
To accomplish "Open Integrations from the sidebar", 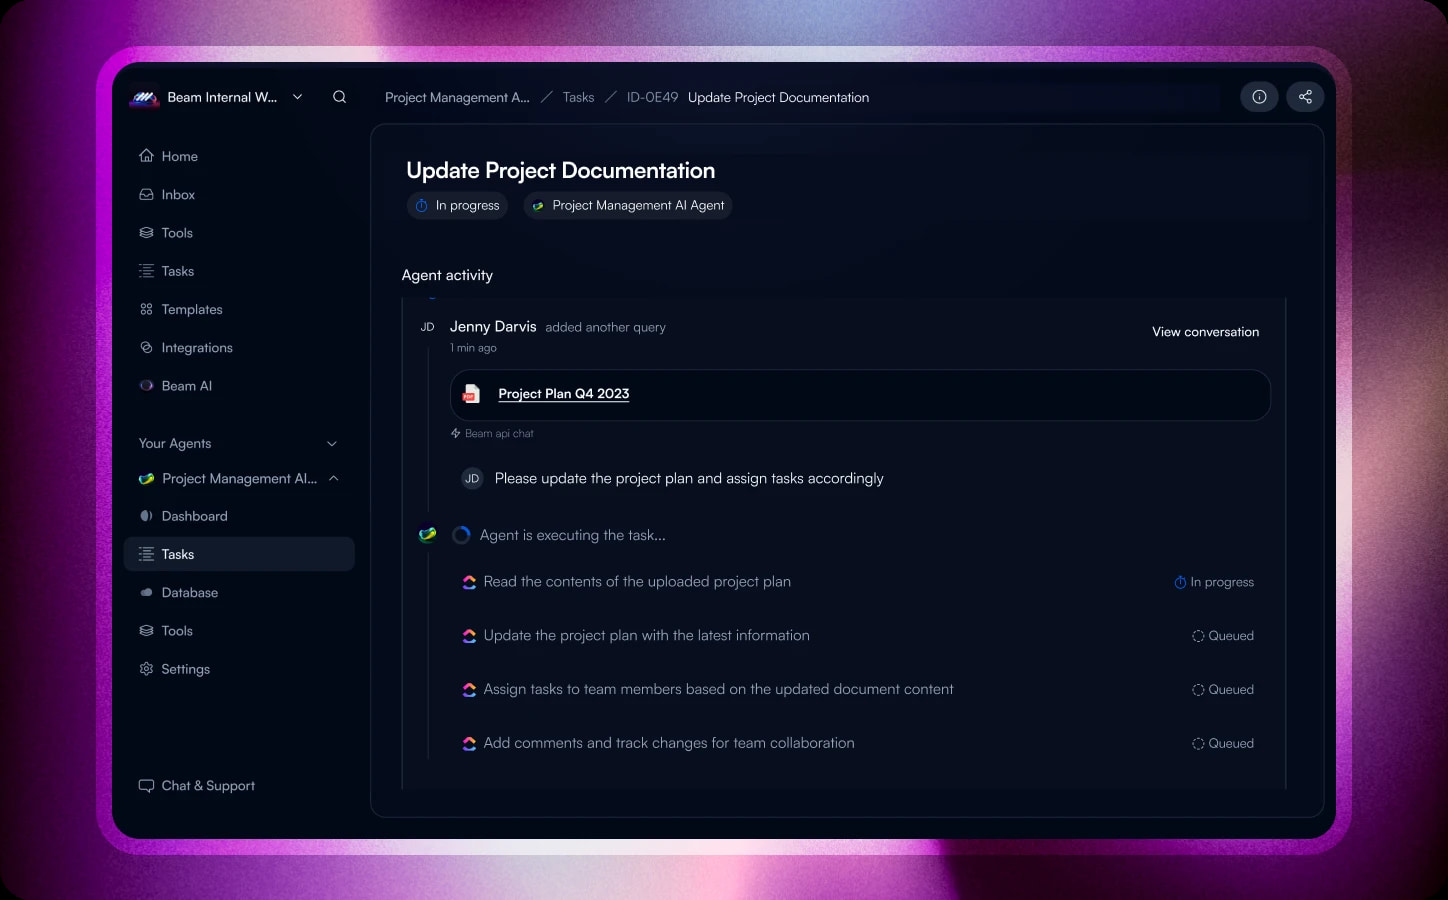I will (x=197, y=347).
